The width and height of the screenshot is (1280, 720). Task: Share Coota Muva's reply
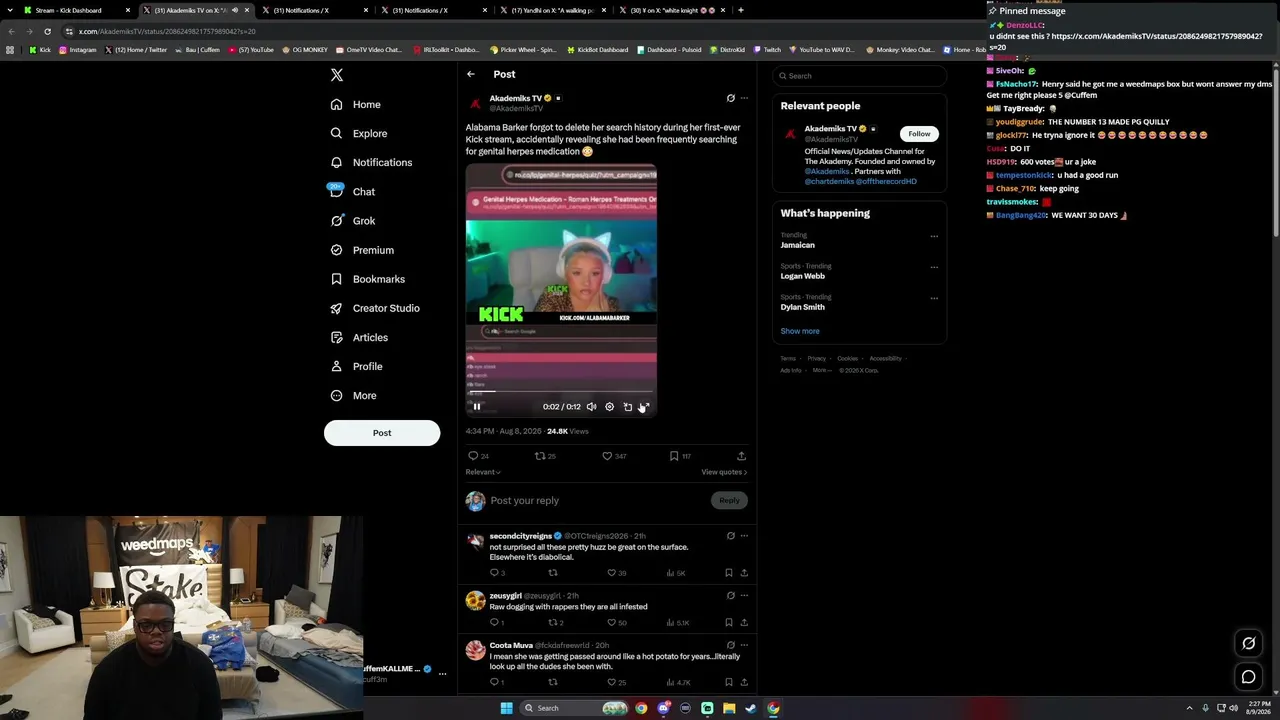click(x=744, y=682)
